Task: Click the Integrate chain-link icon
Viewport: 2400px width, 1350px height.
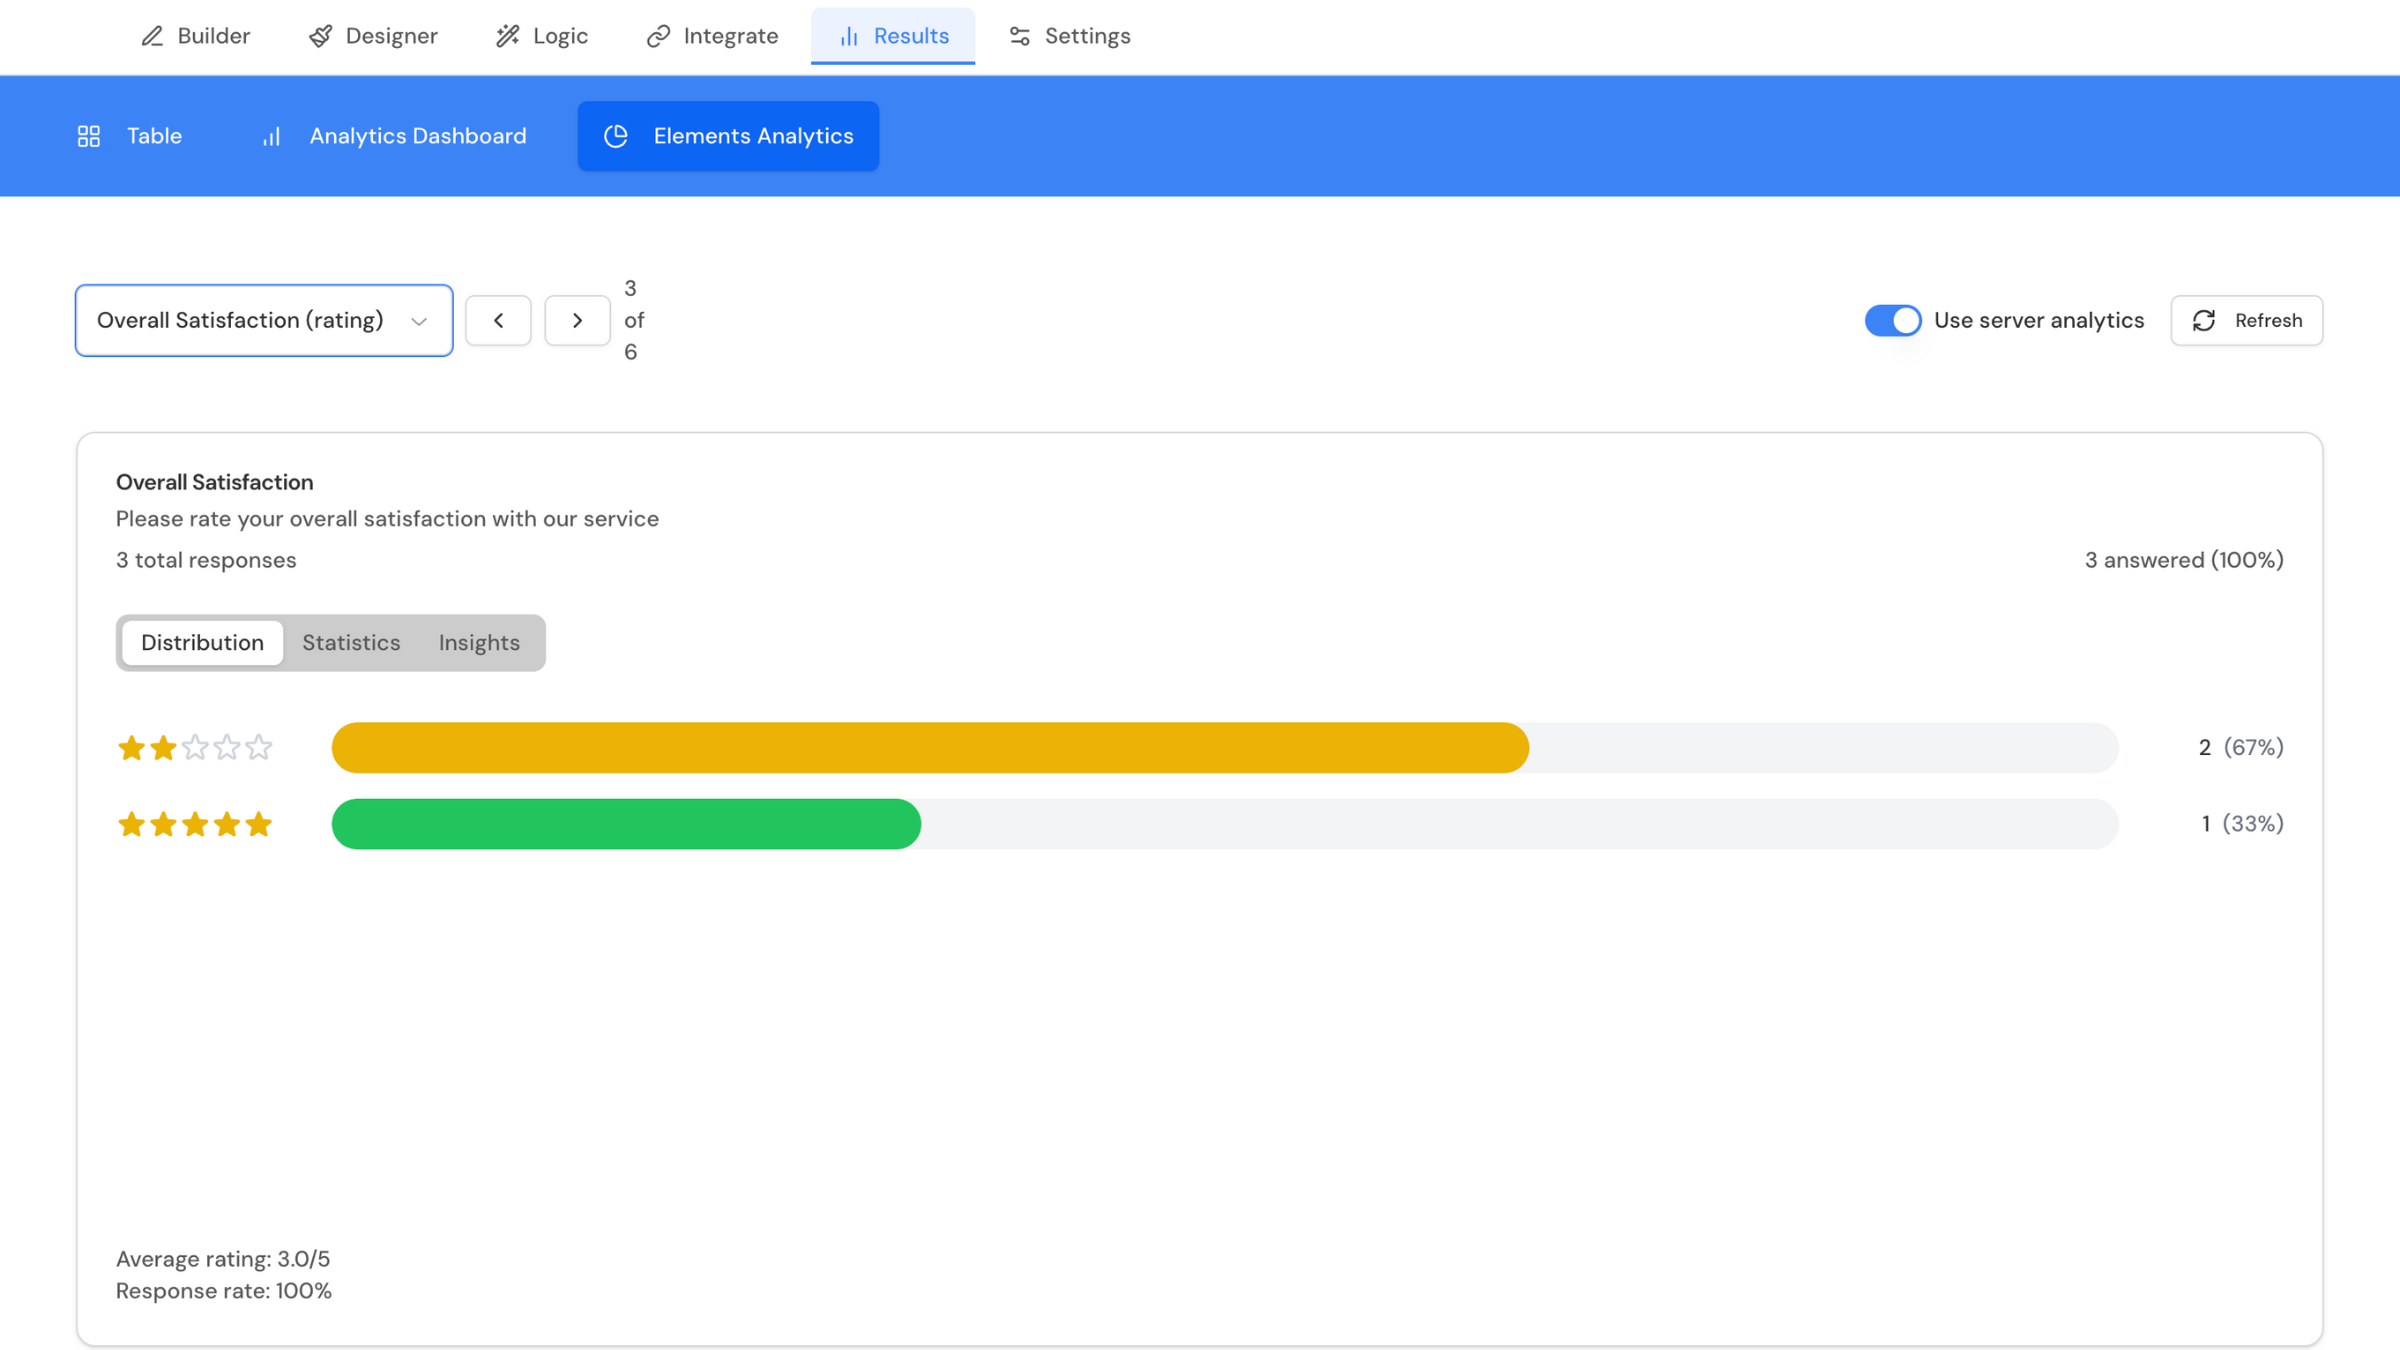Action: pos(658,37)
